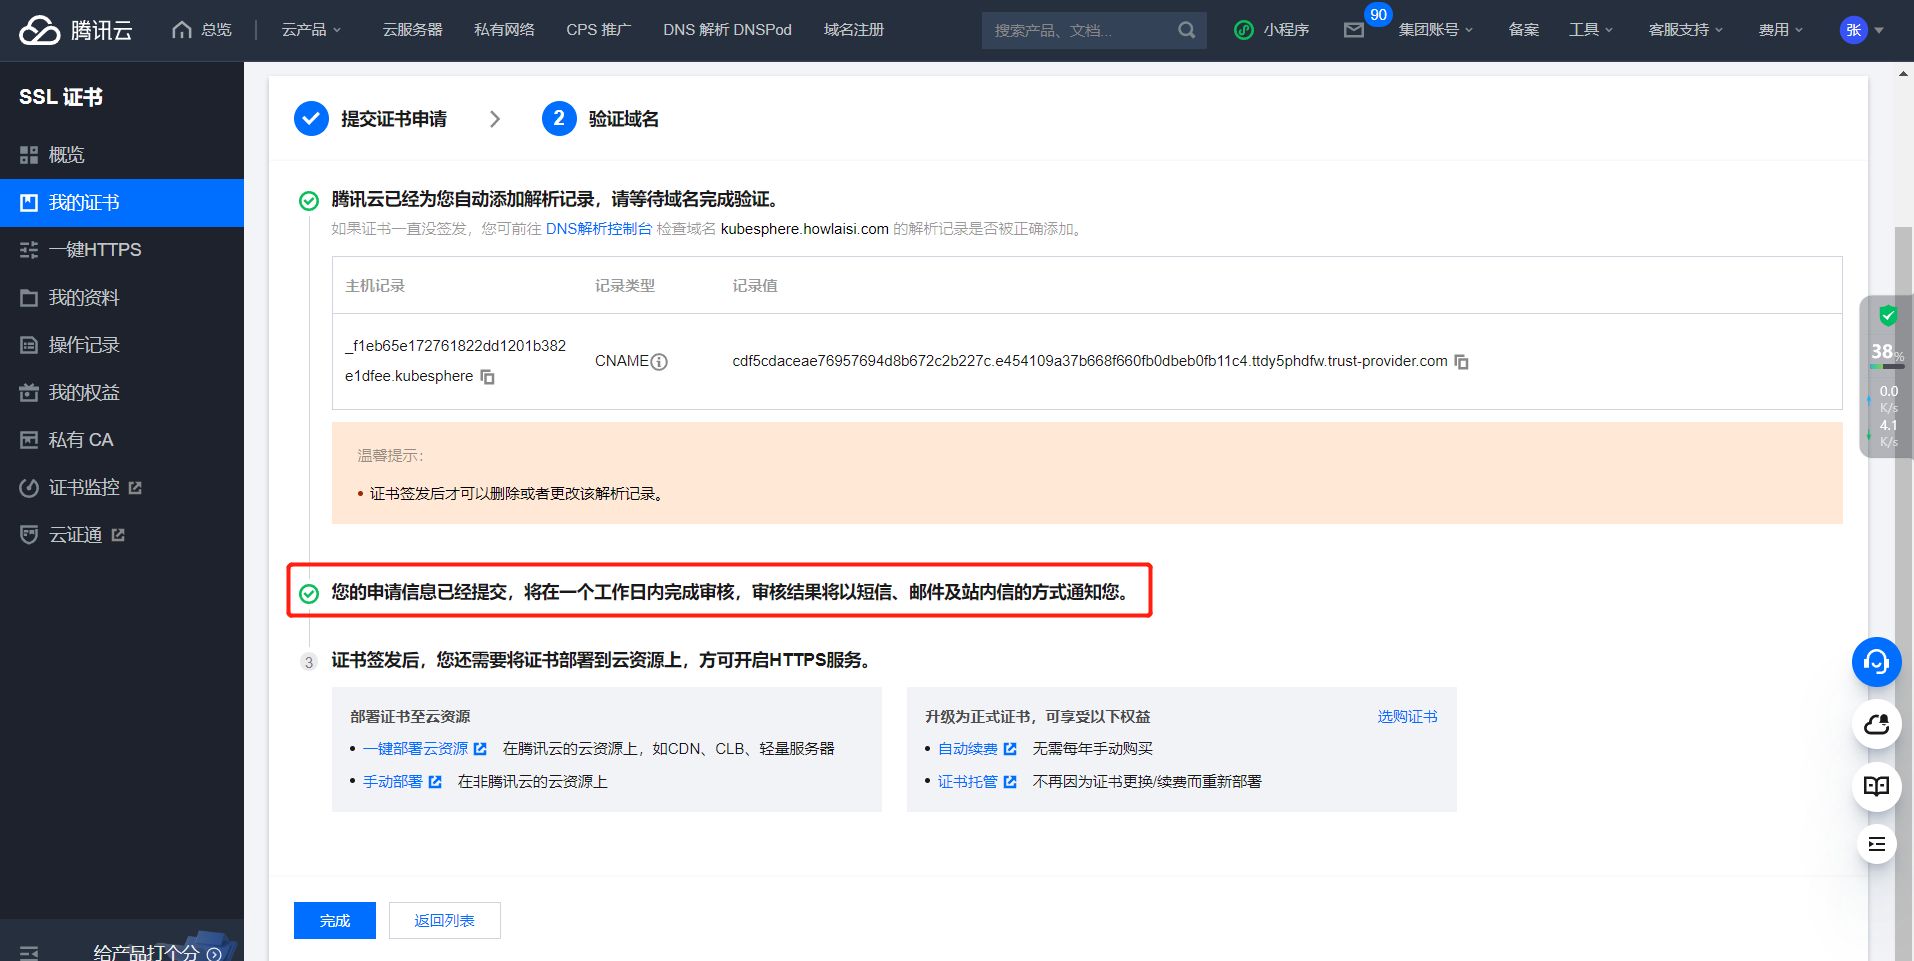The height and width of the screenshot is (961, 1914).
Task: Expand the 云产品 dropdown
Action: click(x=311, y=30)
